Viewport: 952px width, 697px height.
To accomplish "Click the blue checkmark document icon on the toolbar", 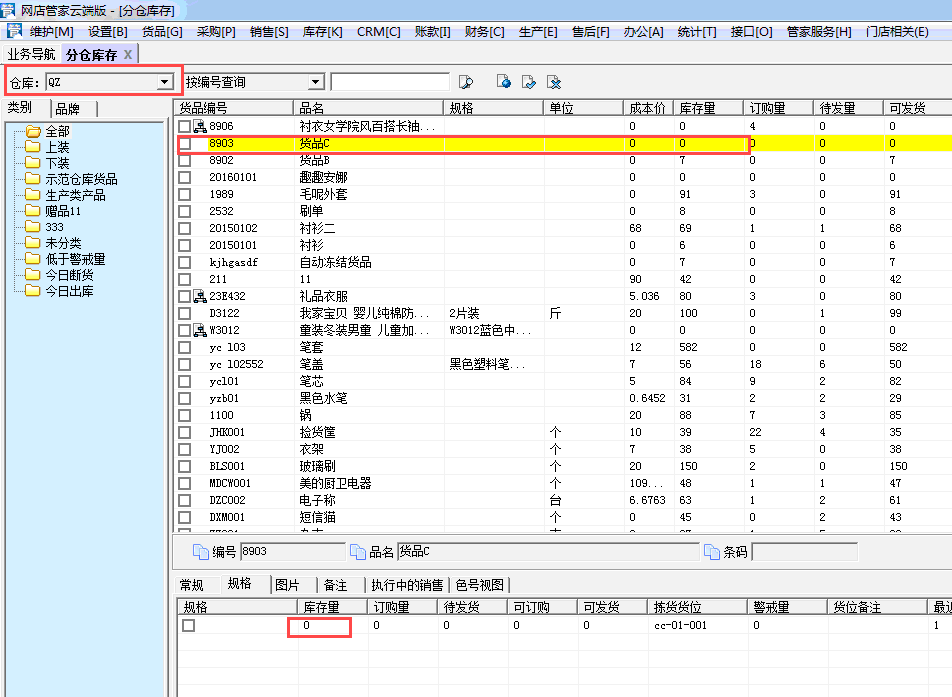I will (527, 81).
